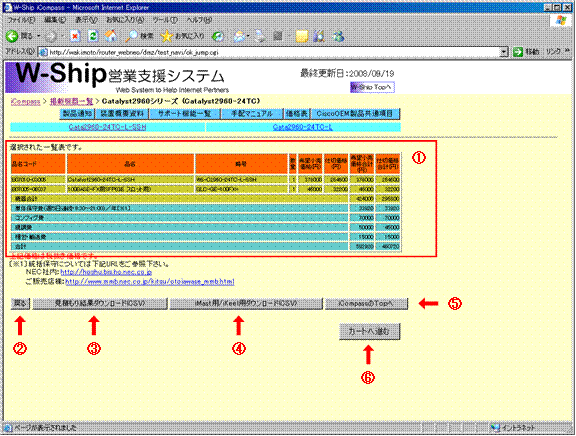576x436 pixels.
Task: Open Favorites (お気に入り) star toolbar button
Action: point(182,36)
